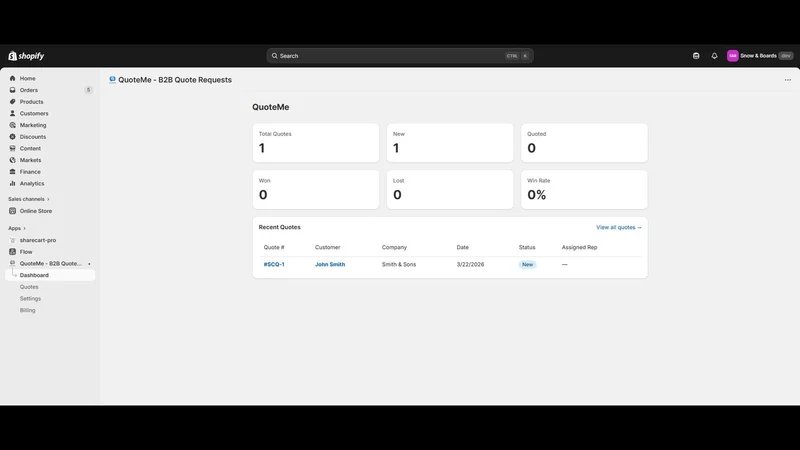800x450 pixels.
Task: Click the Analytics bar chart icon
Action: coord(12,184)
